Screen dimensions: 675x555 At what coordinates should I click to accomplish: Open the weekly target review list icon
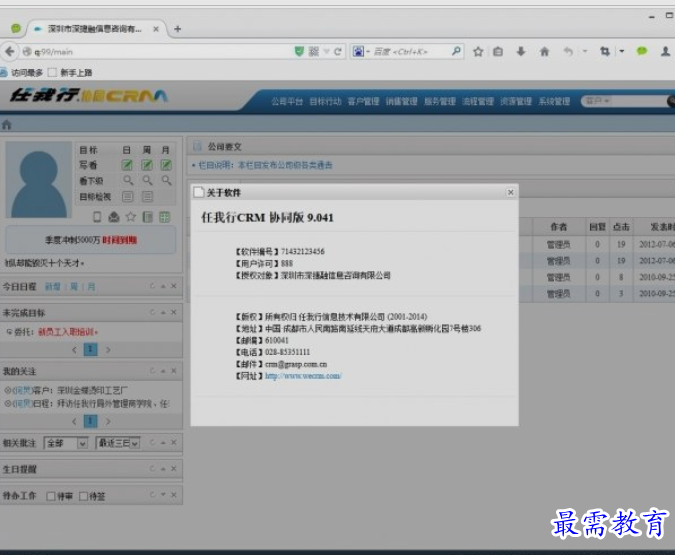click(147, 197)
